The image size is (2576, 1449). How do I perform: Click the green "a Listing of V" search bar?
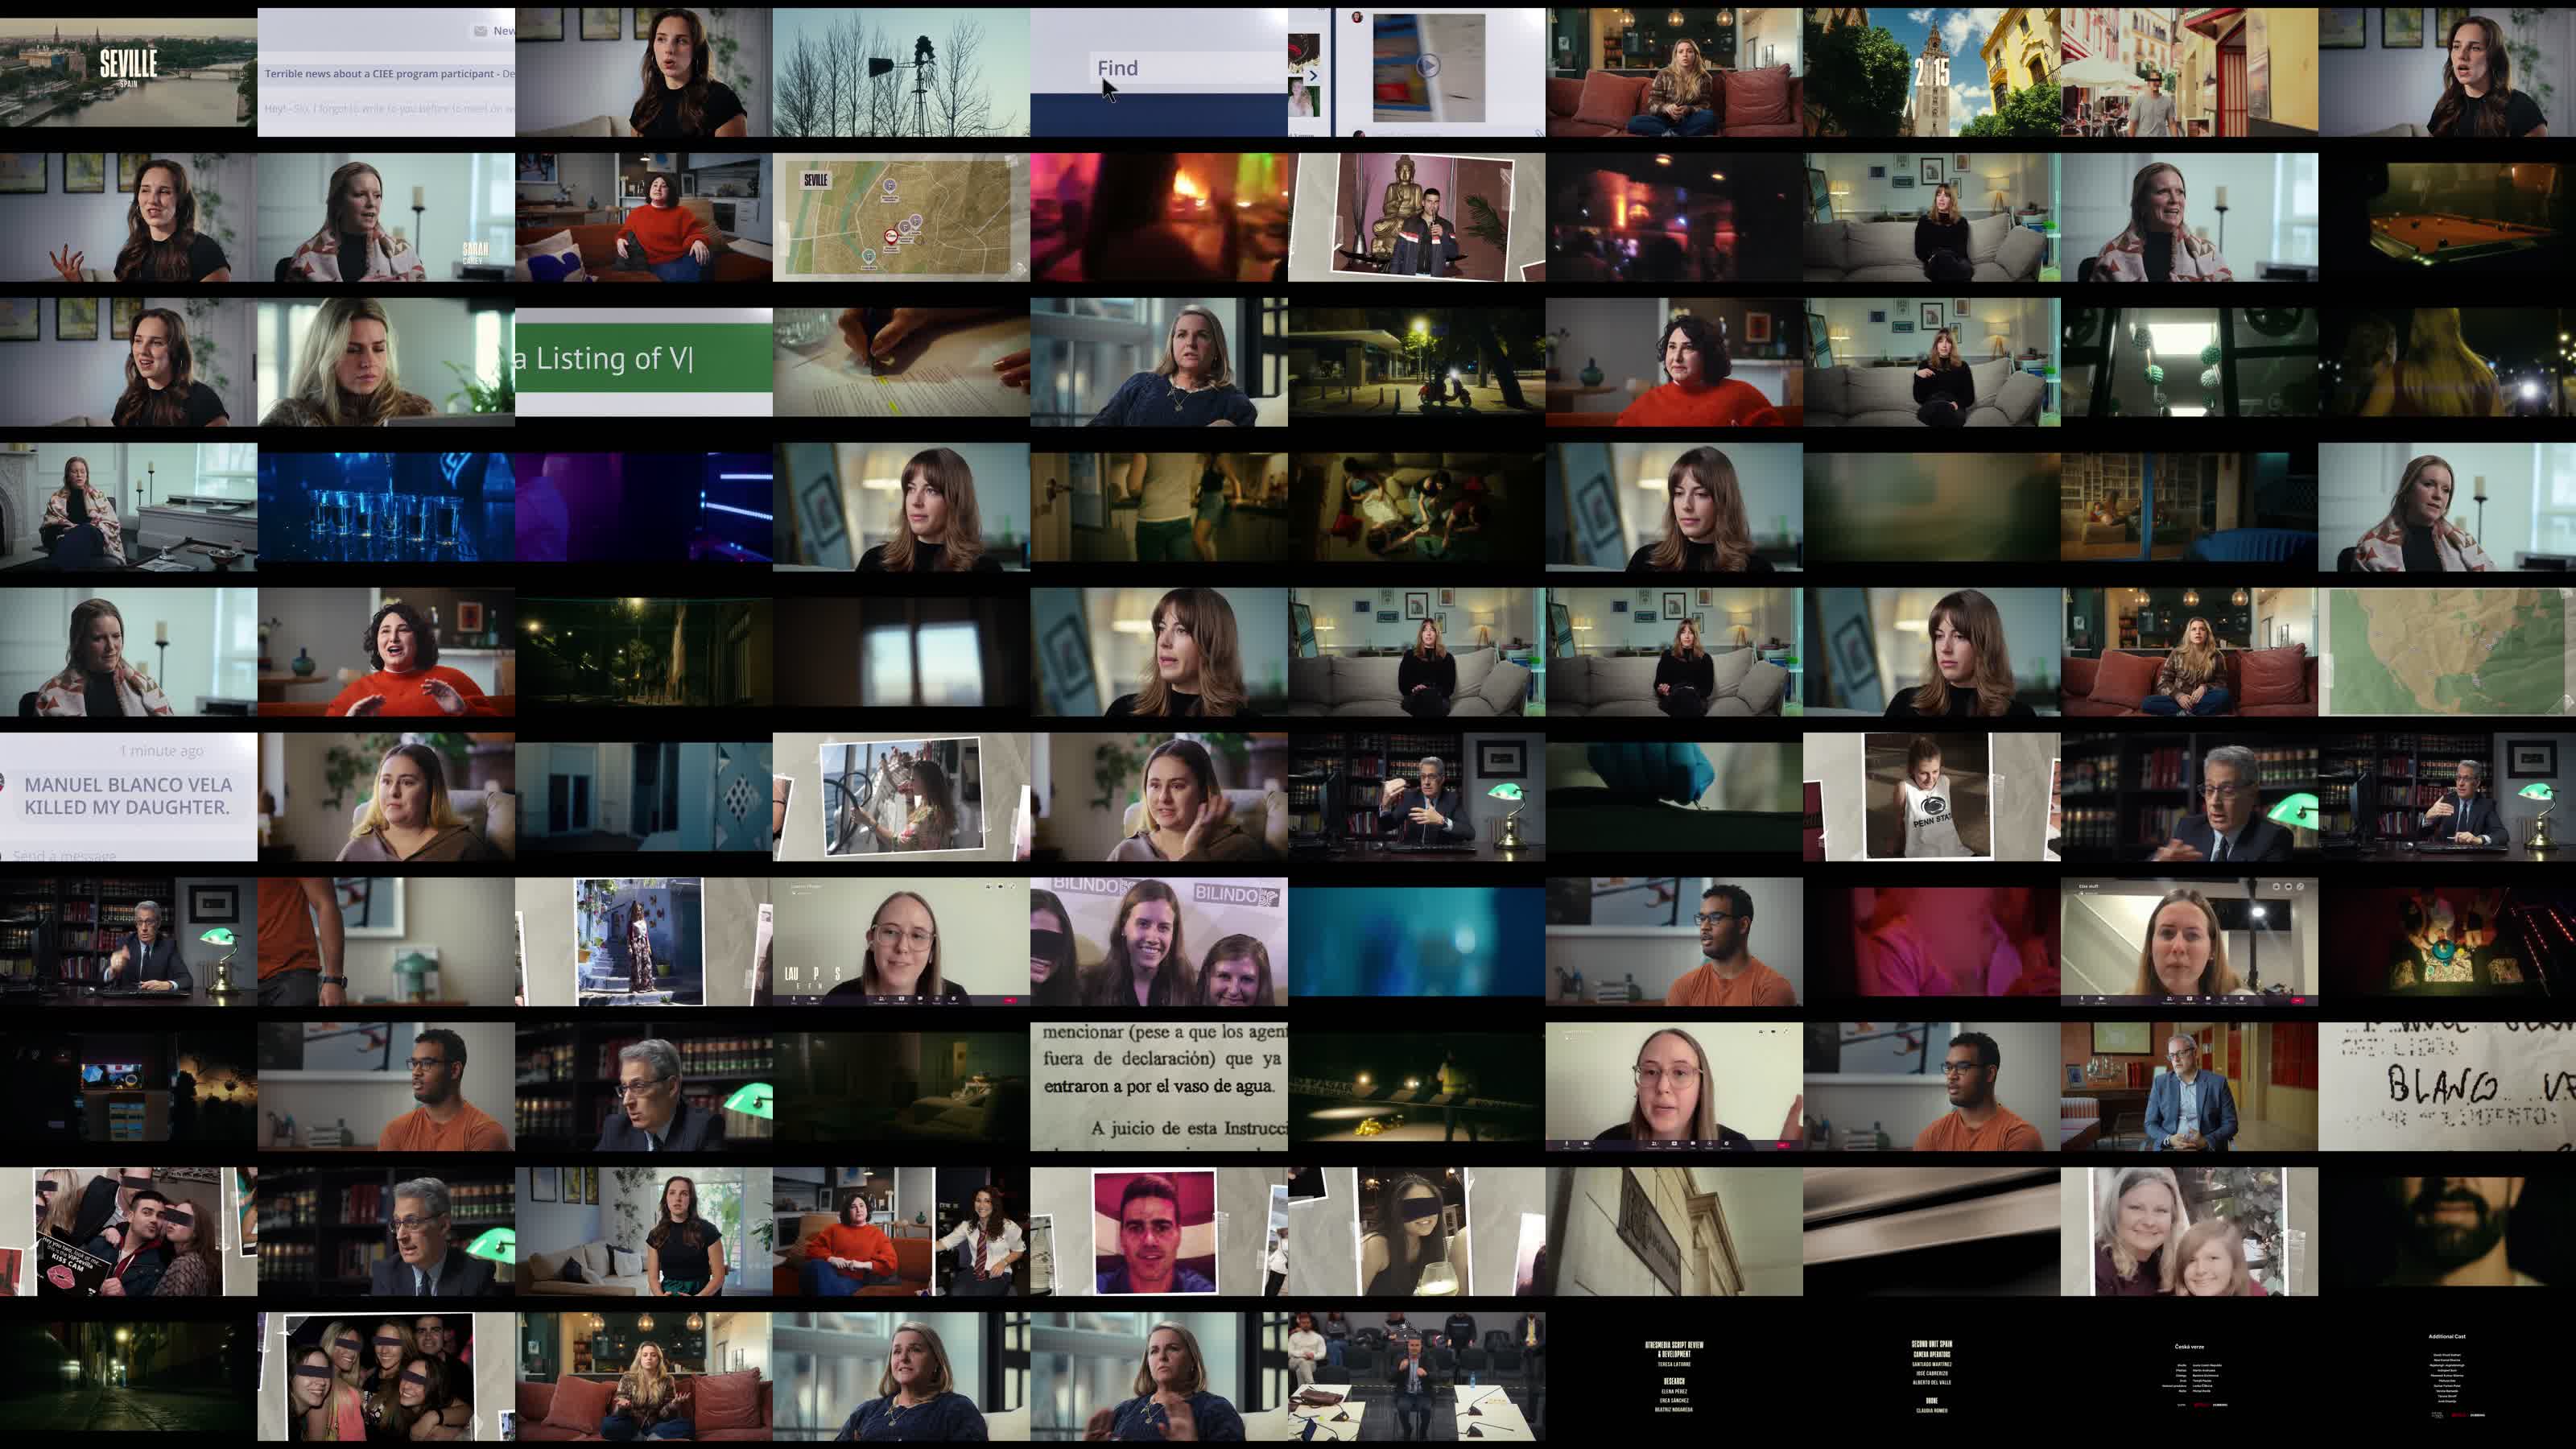tap(643, 358)
